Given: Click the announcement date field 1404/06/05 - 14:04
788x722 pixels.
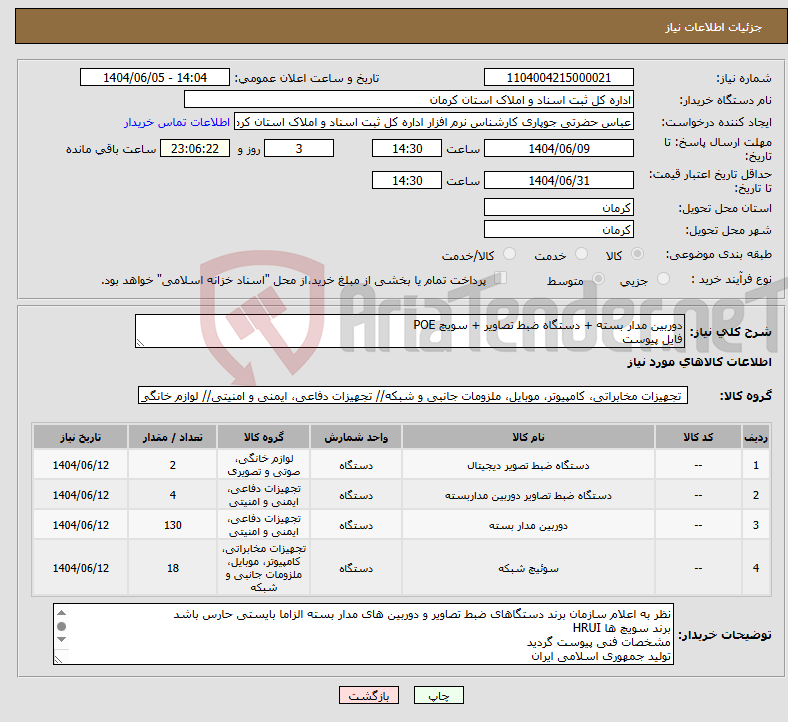Looking at the screenshot, I should click(x=155, y=78).
